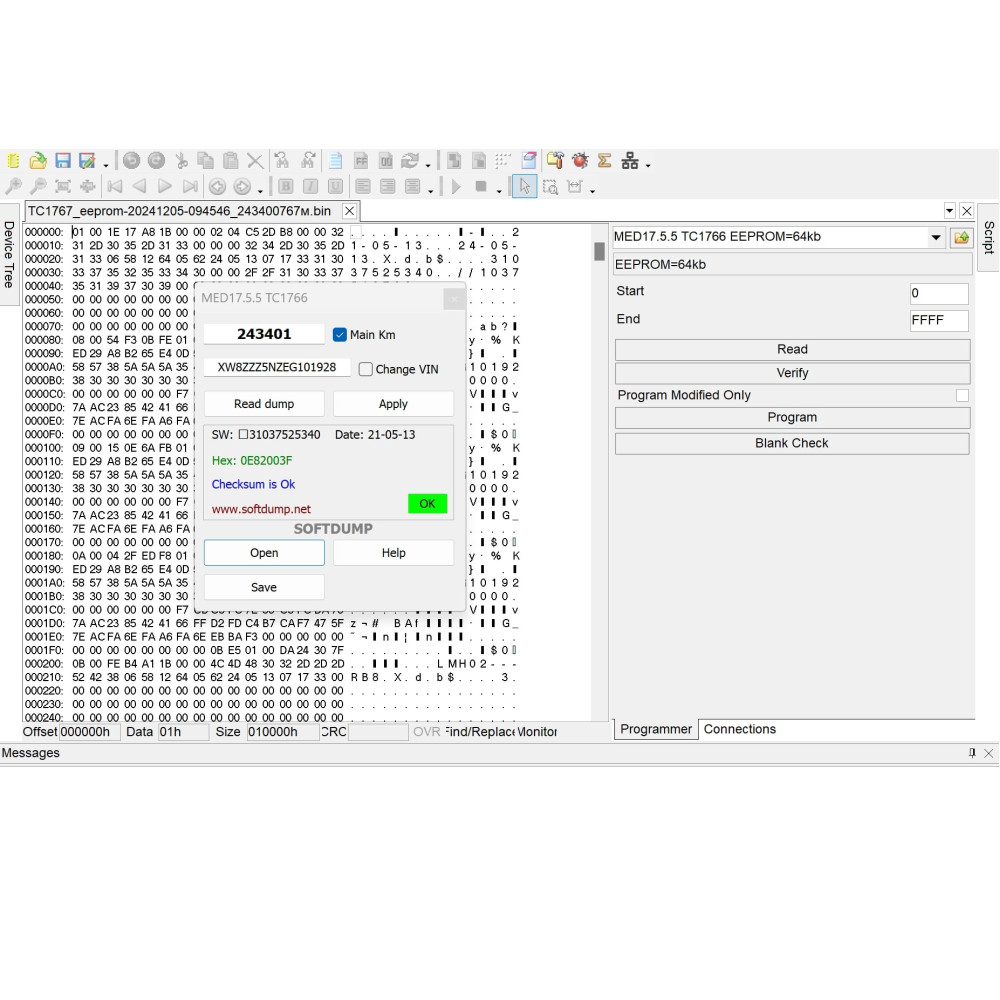The height and width of the screenshot is (1000, 1000).
Task: Click the Save floppy disk icon
Action: click(62, 161)
